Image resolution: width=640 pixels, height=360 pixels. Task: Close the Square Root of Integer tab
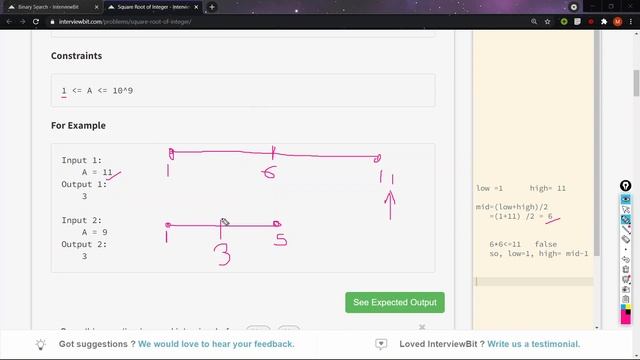click(196, 7)
